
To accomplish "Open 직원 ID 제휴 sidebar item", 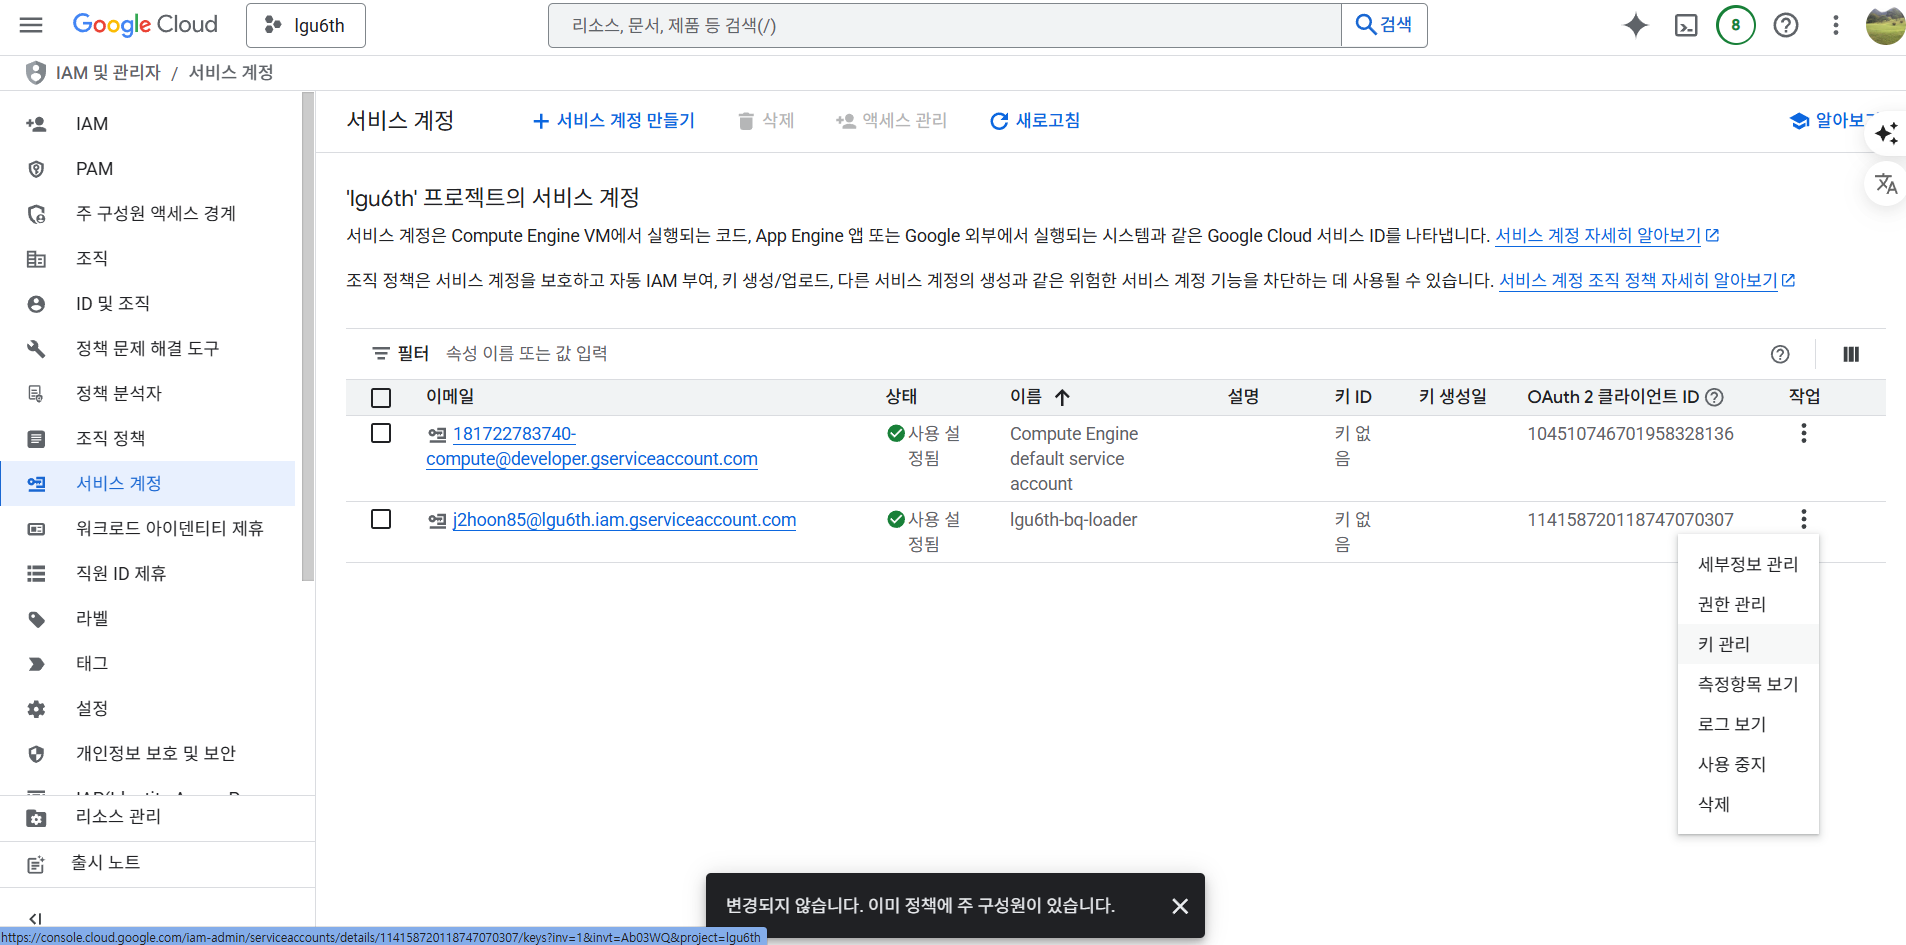I will point(147,574).
